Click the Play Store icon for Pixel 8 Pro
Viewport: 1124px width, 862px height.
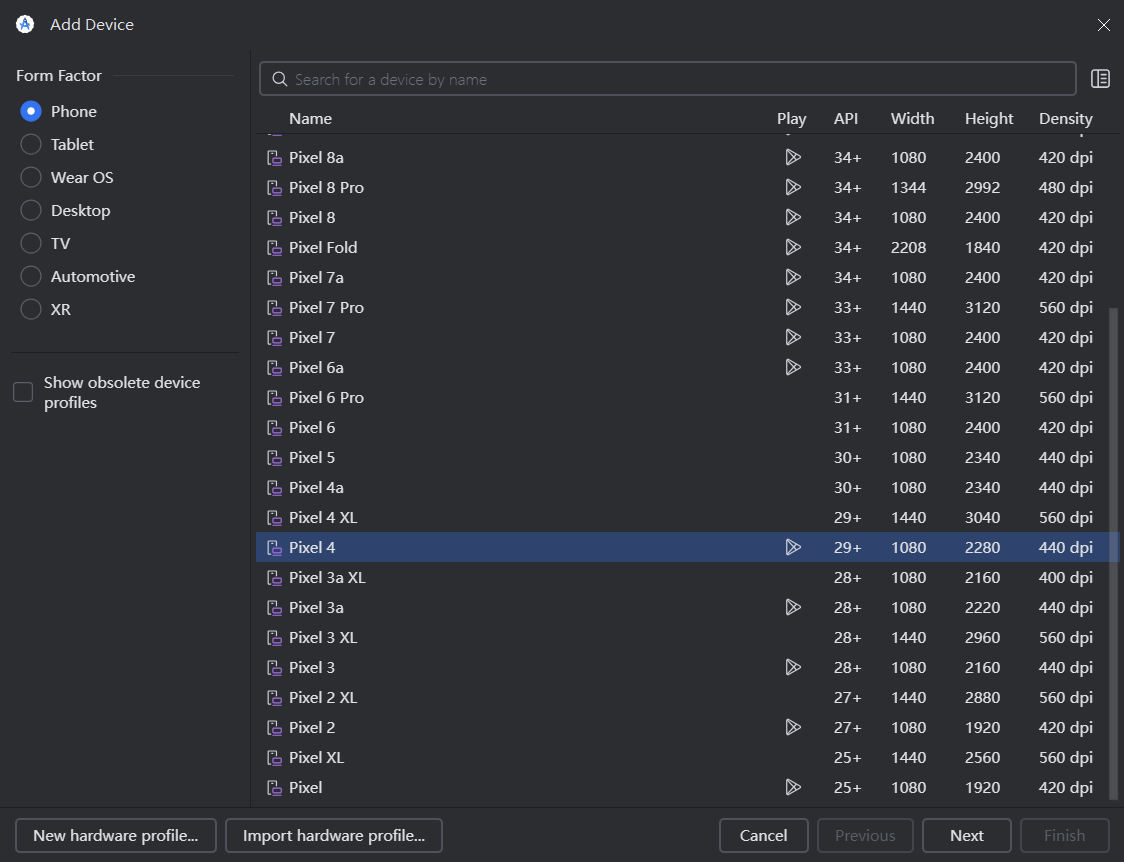tap(793, 187)
